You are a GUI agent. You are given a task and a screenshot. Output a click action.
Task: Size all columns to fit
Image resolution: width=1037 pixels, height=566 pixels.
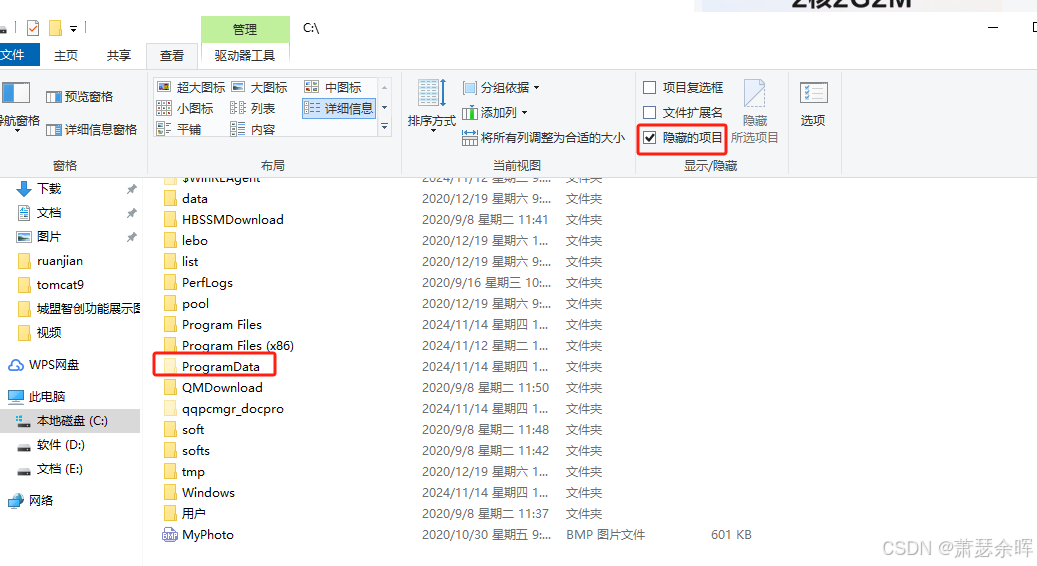point(543,138)
